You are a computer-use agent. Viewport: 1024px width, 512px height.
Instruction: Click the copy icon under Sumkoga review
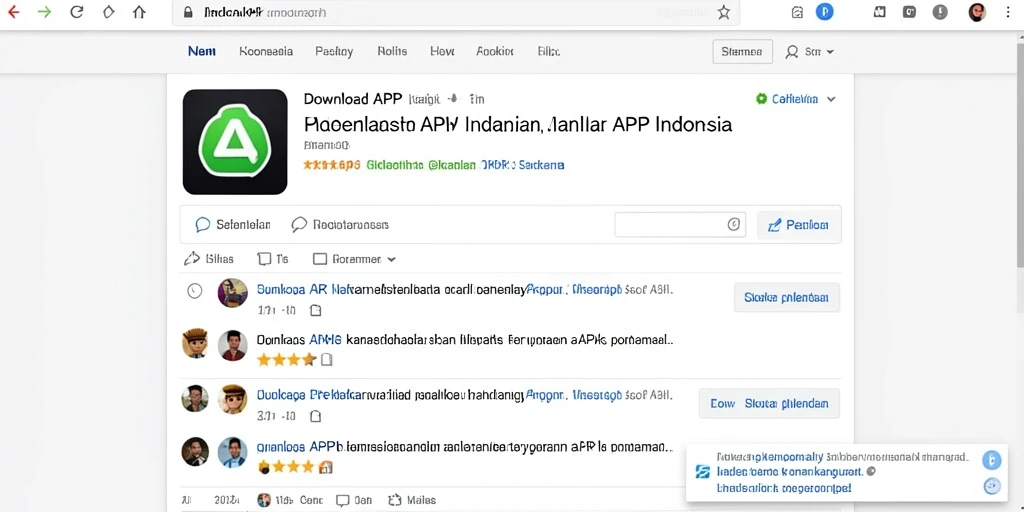tap(315, 310)
